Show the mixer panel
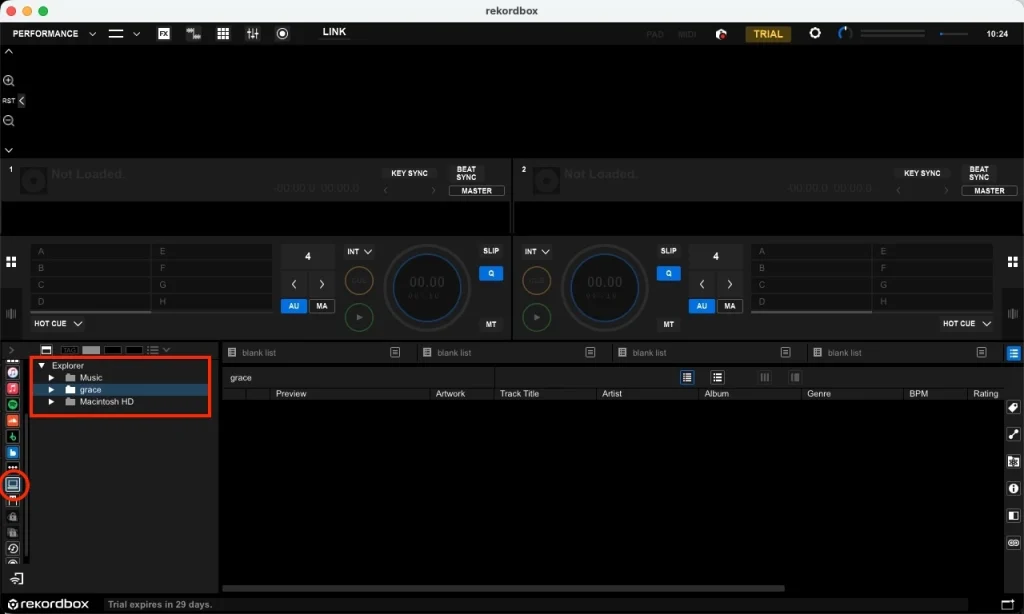The width and height of the screenshot is (1024, 614). pyautogui.click(x=253, y=33)
